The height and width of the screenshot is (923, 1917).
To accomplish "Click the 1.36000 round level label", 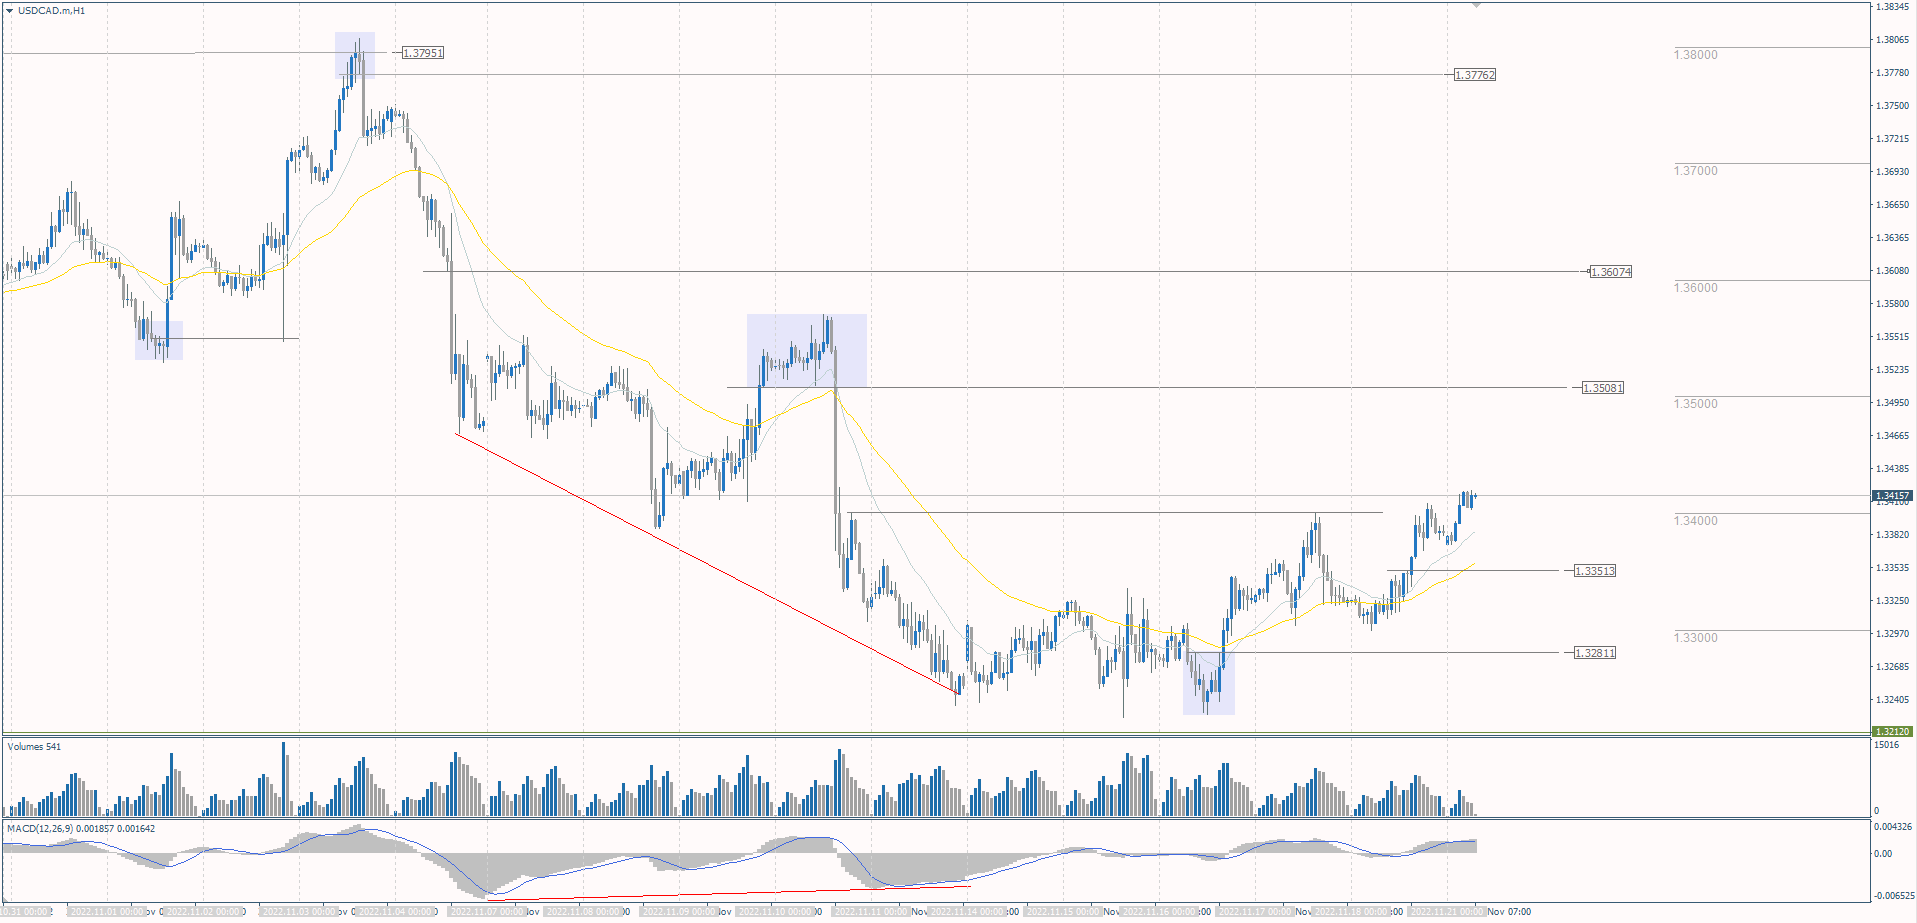I will (x=1696, y=288).
